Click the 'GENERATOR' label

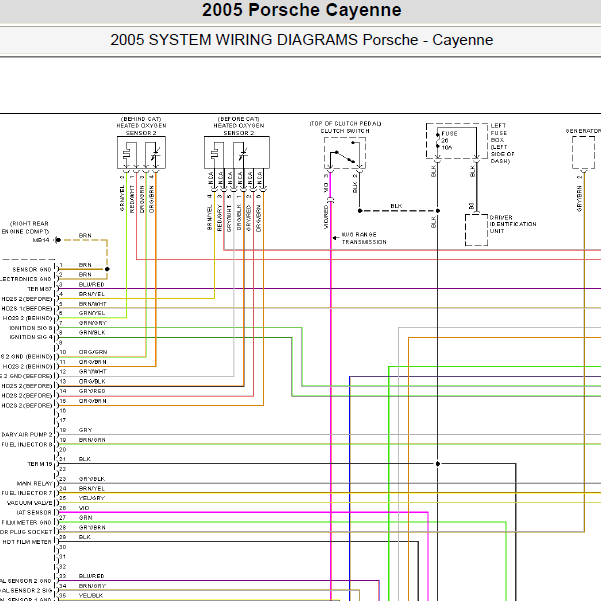click(583, 131)
